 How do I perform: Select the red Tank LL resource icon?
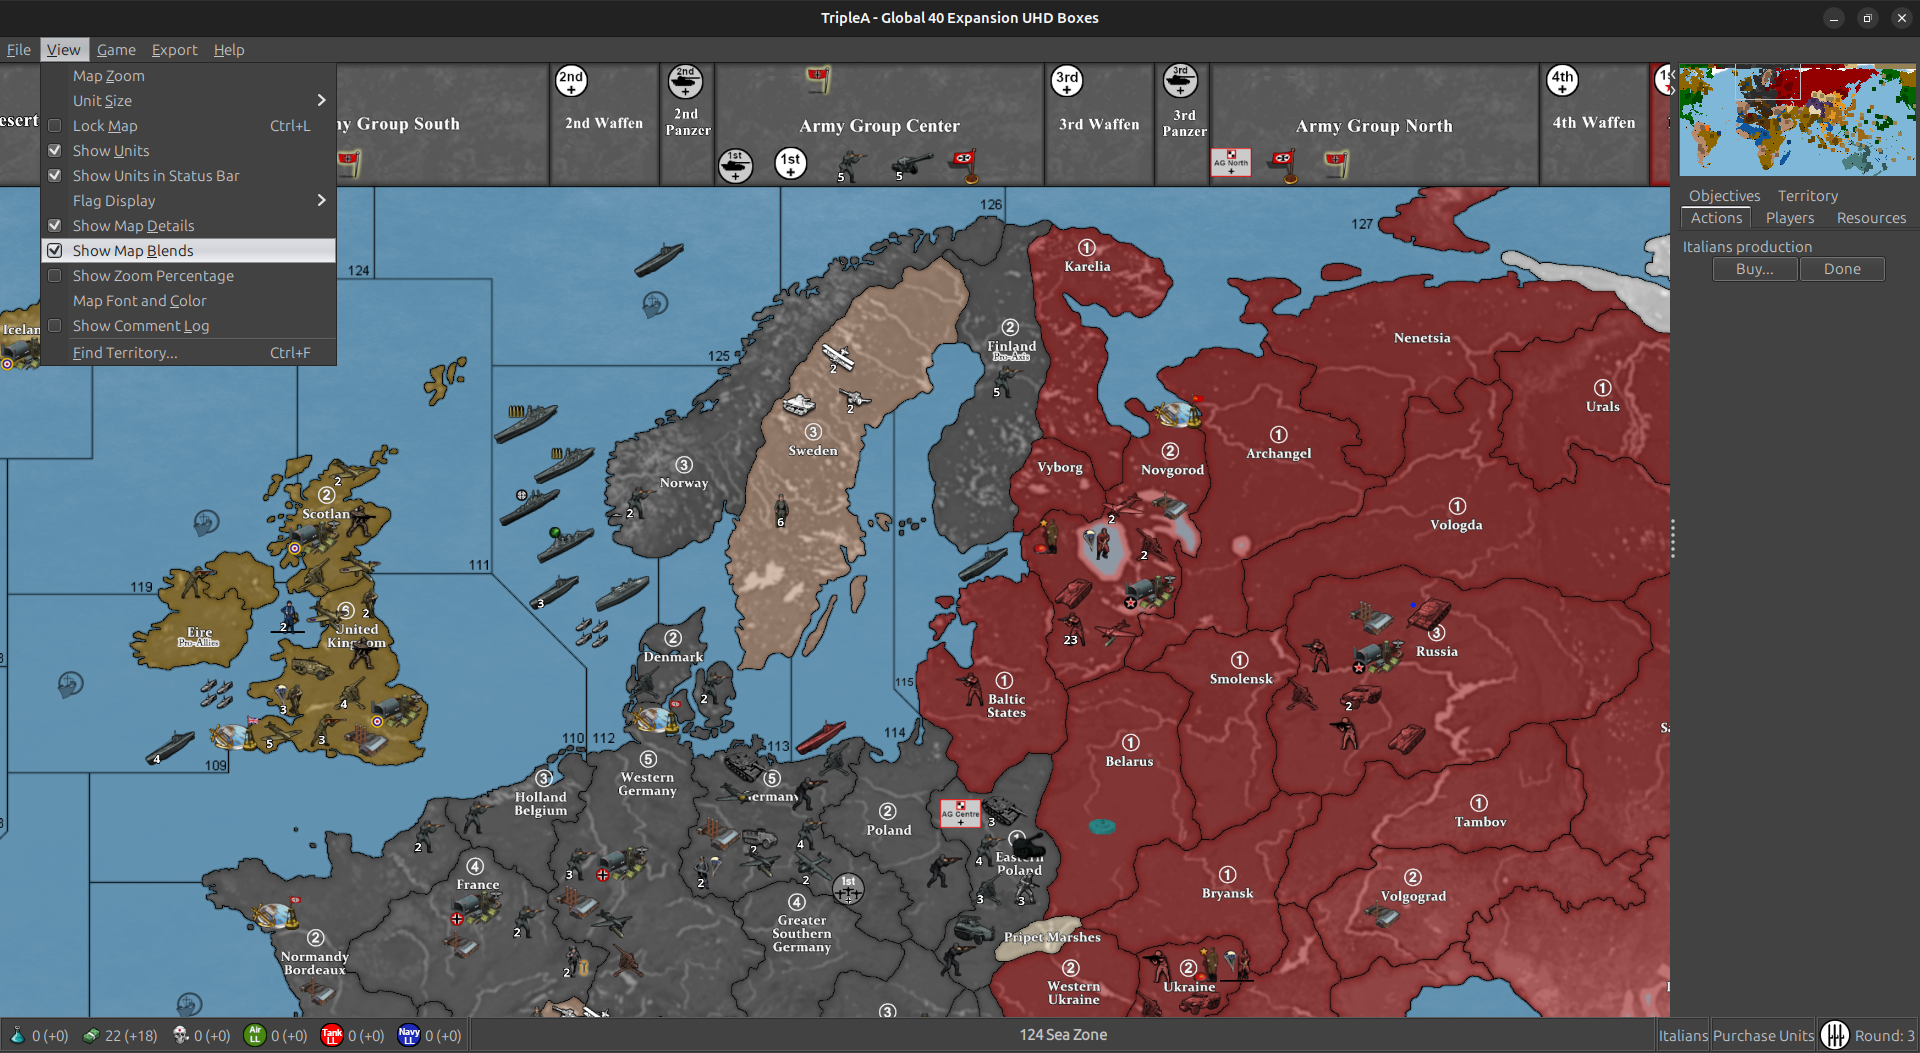pyautogui.click(x=332, y=1035)
